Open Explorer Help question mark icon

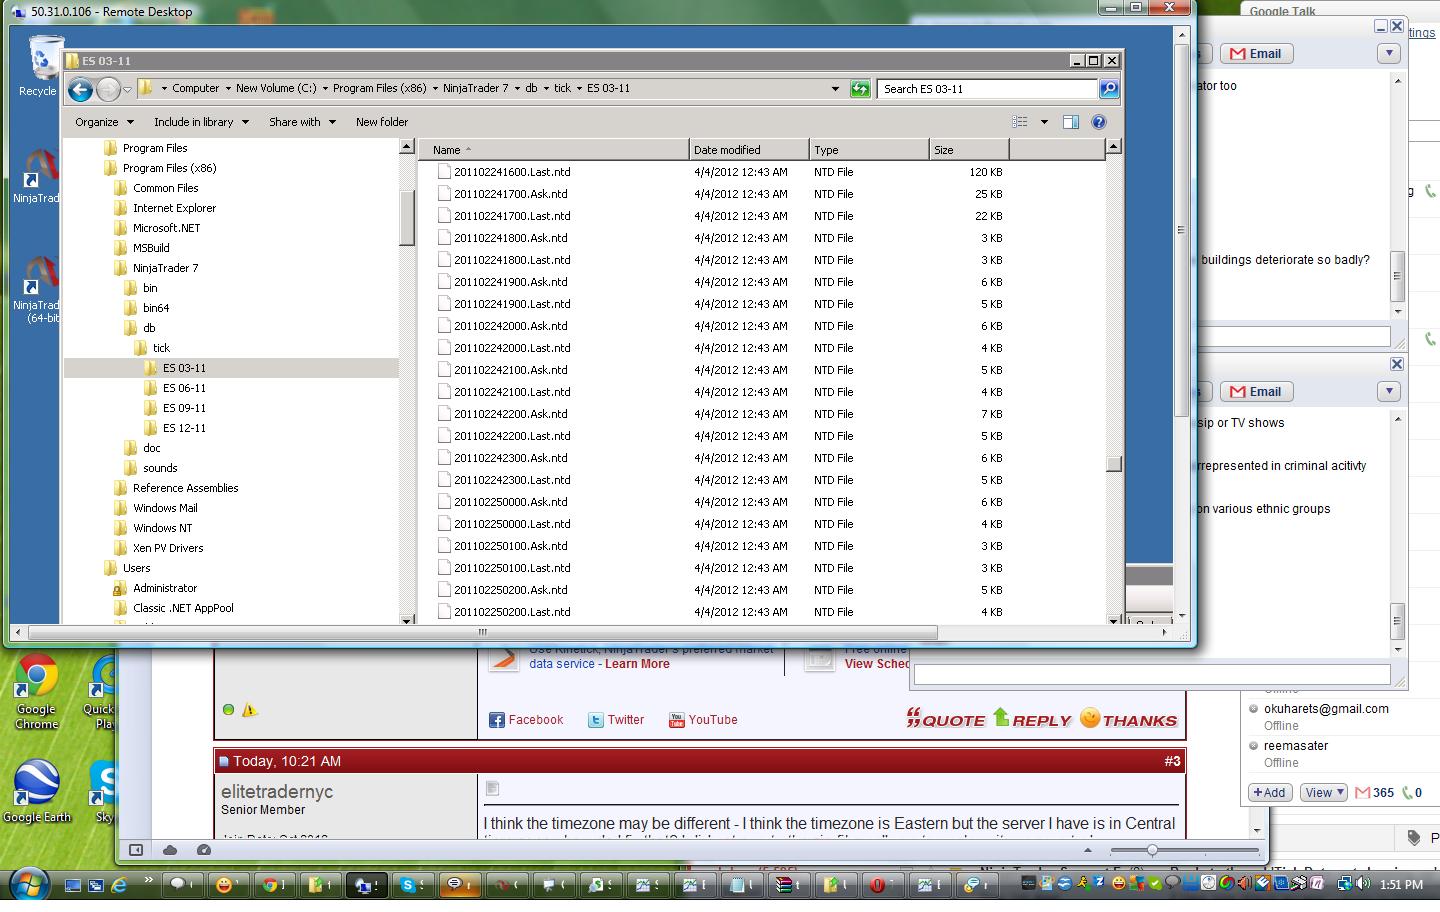1099,122
